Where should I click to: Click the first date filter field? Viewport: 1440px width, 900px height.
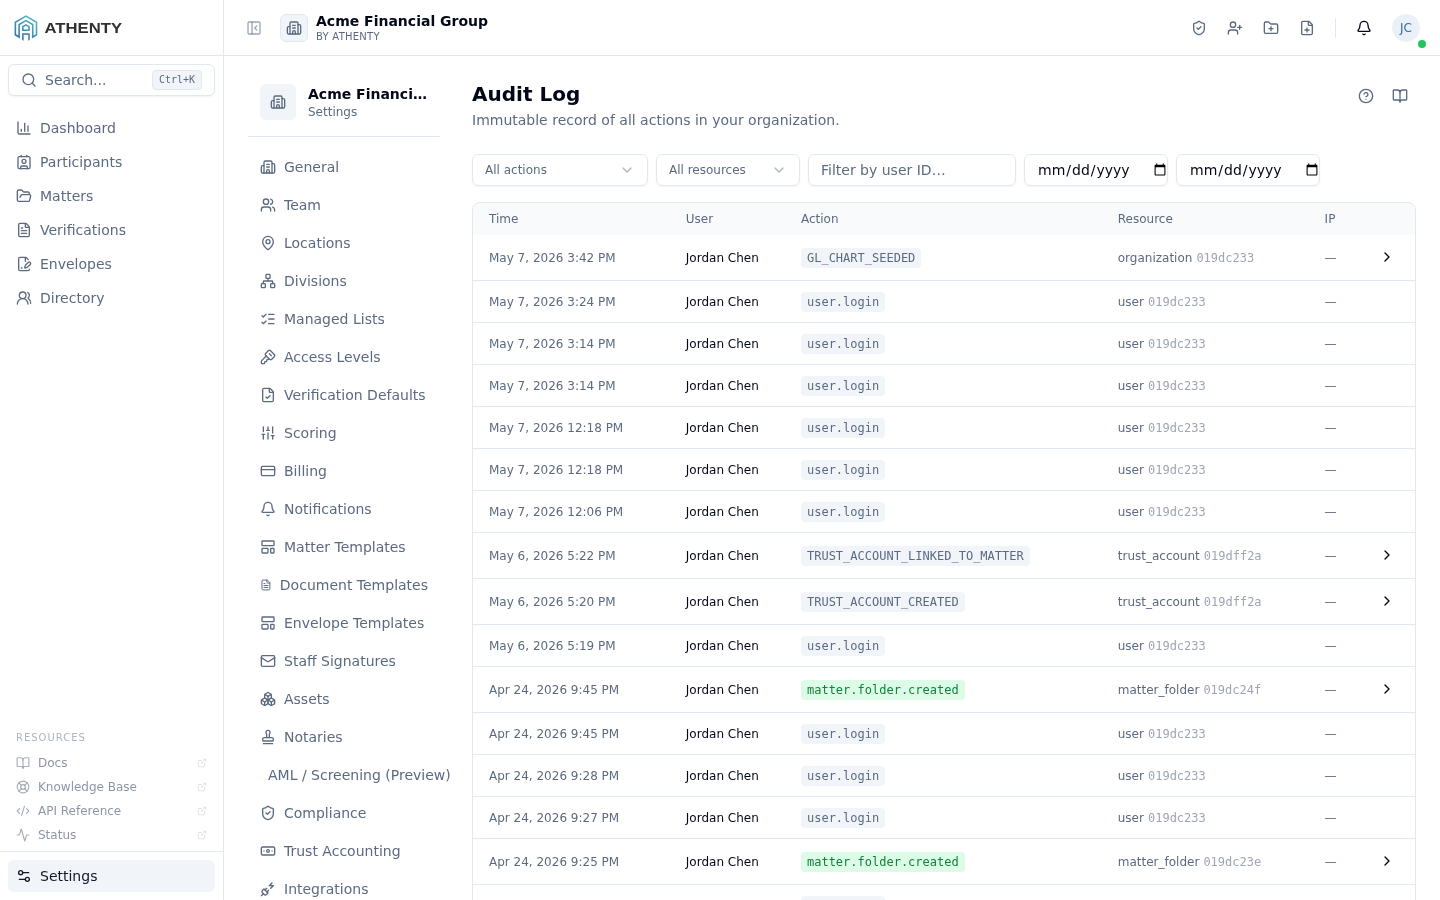1096,170
